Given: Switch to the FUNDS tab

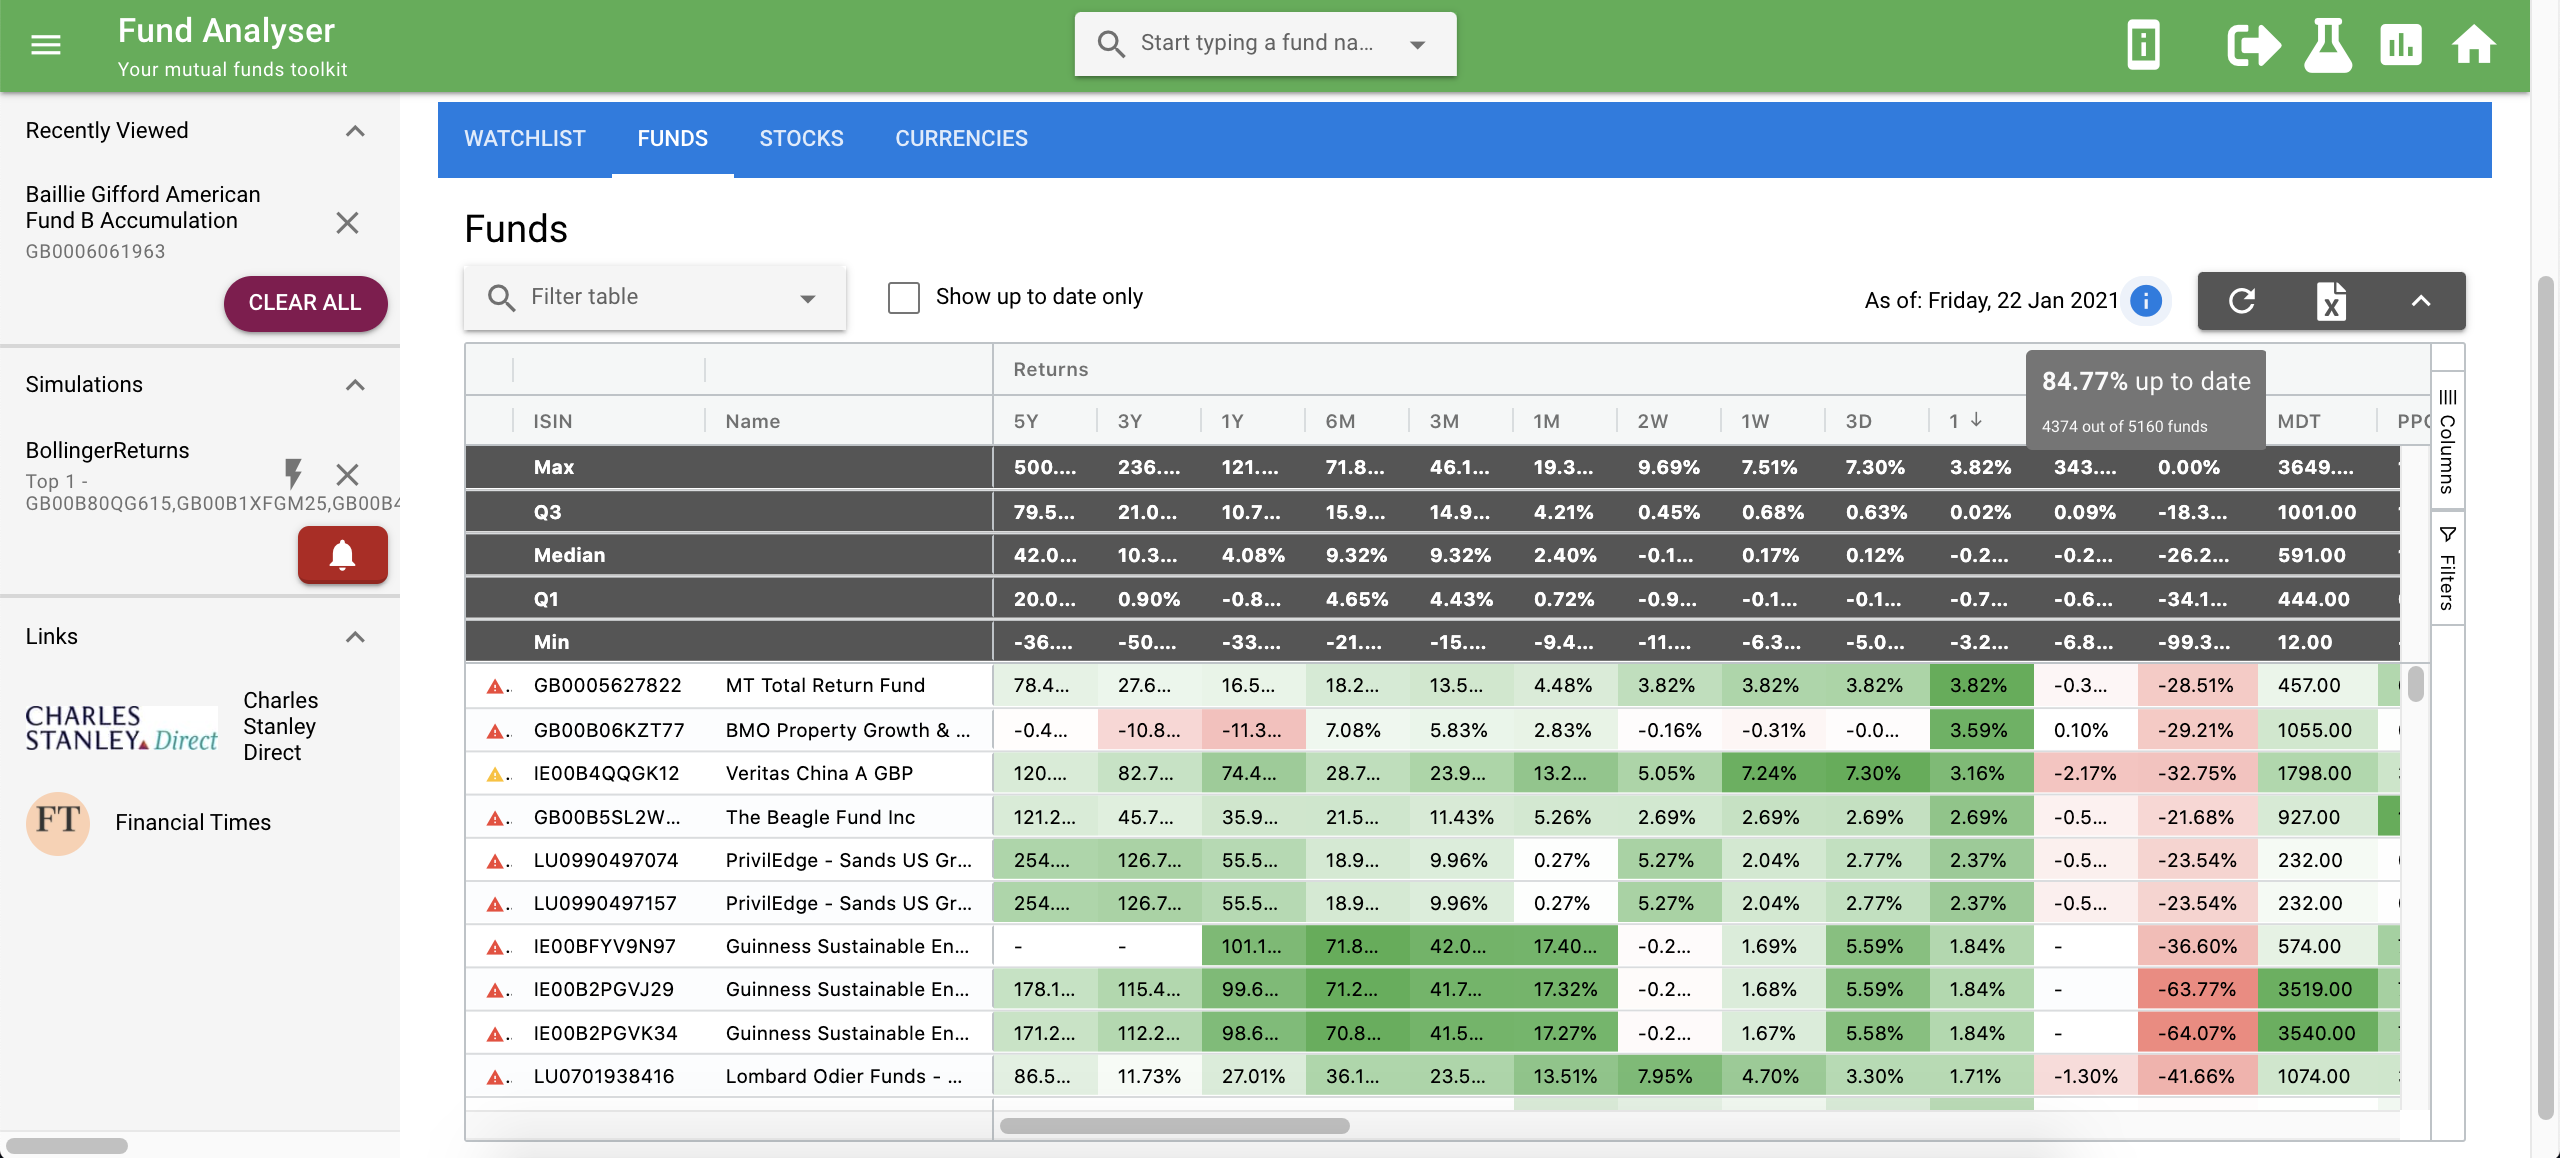Looking at the screenshot, I should click(x=673, y=139).
